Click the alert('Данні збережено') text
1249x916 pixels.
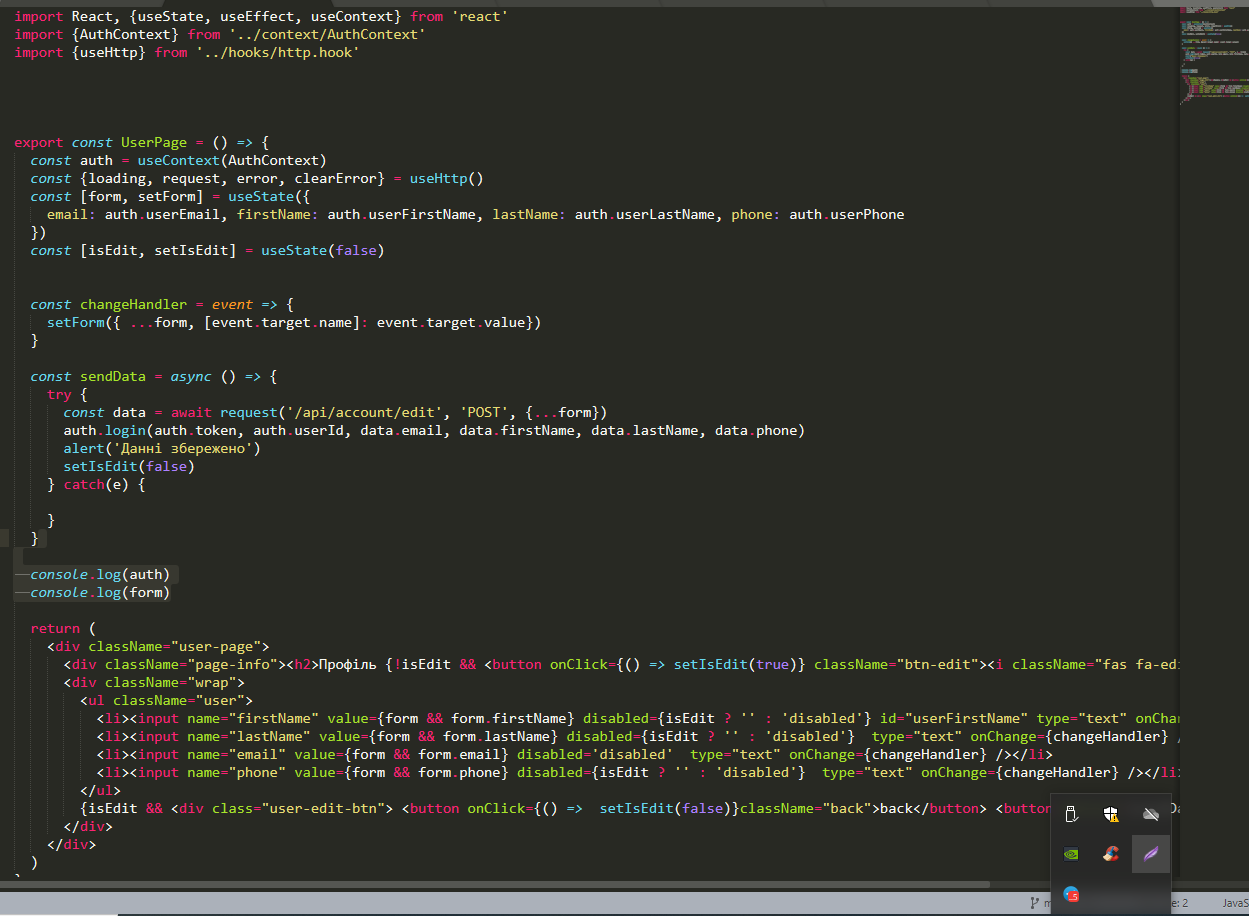pyautogui.click(x=162, y=448)
